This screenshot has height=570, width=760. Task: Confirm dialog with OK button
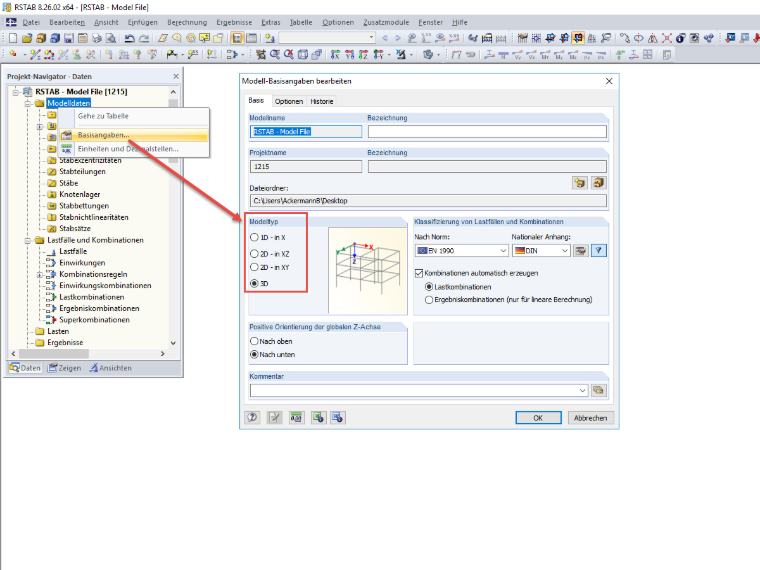click(538, 418)
